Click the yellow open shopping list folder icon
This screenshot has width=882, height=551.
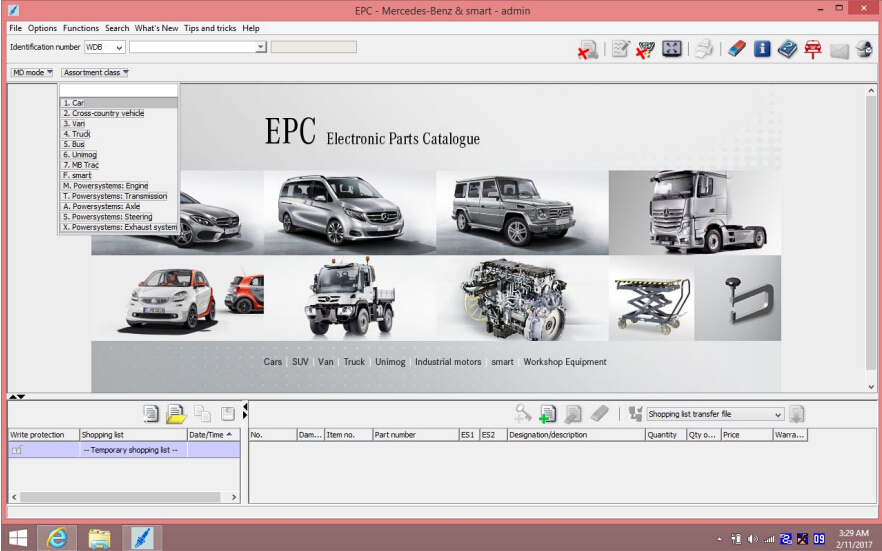point(176,414)
